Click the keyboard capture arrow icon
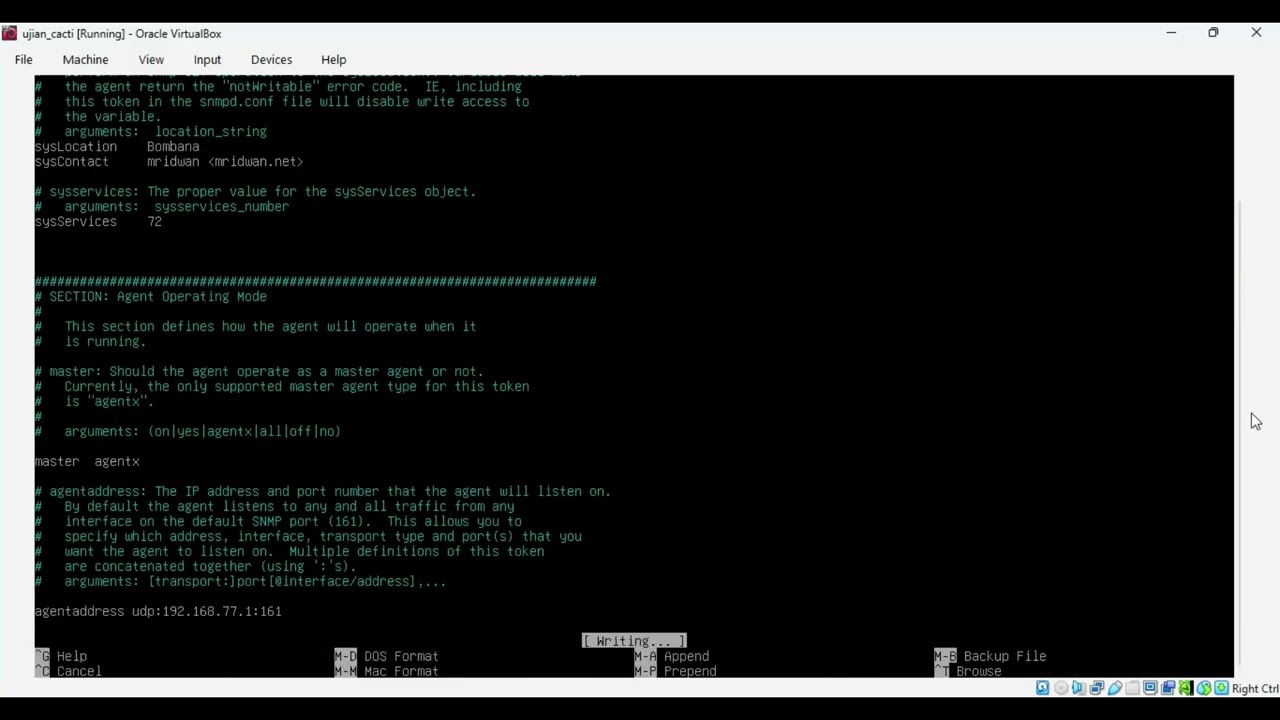Image resolution: width=1280 pixels, height=720 pixels. (1222, 688)
